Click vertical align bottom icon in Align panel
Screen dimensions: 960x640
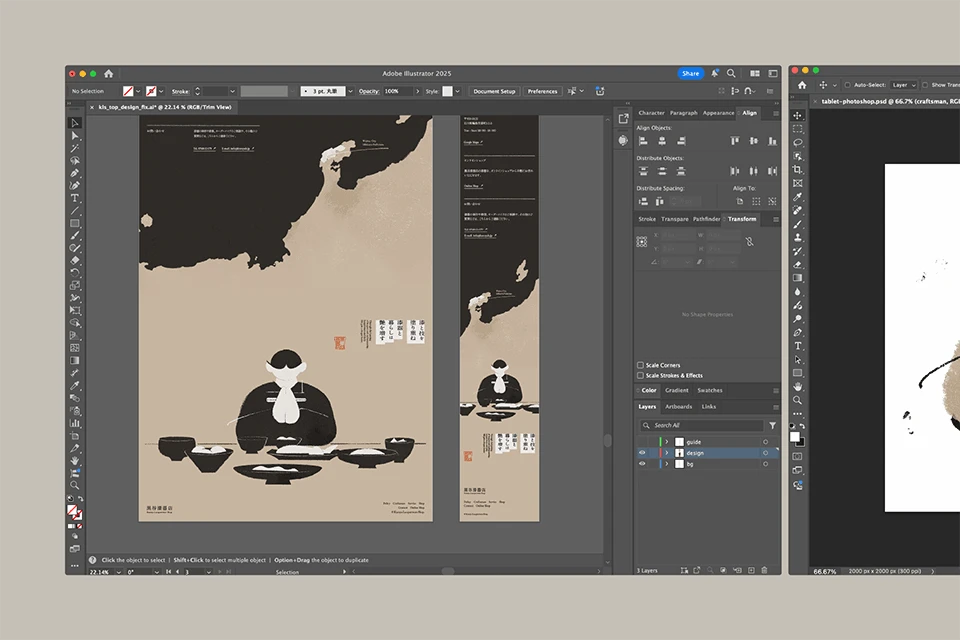tap(773, 141)
